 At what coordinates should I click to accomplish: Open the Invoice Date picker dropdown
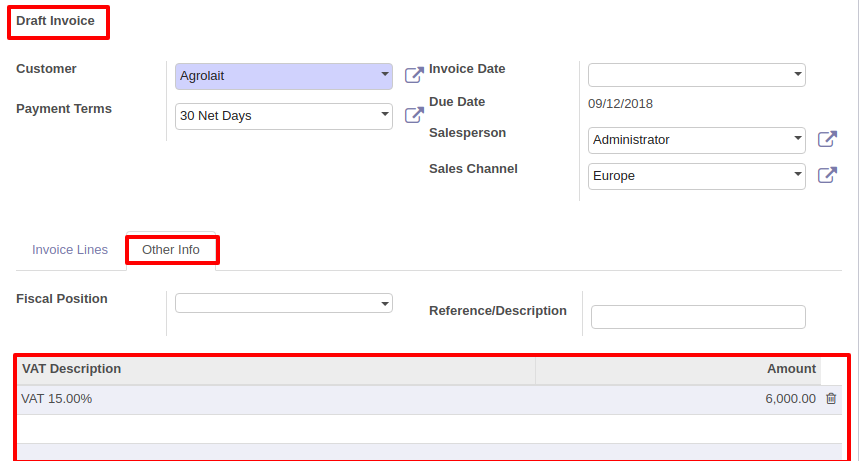[x=697, y=75]
